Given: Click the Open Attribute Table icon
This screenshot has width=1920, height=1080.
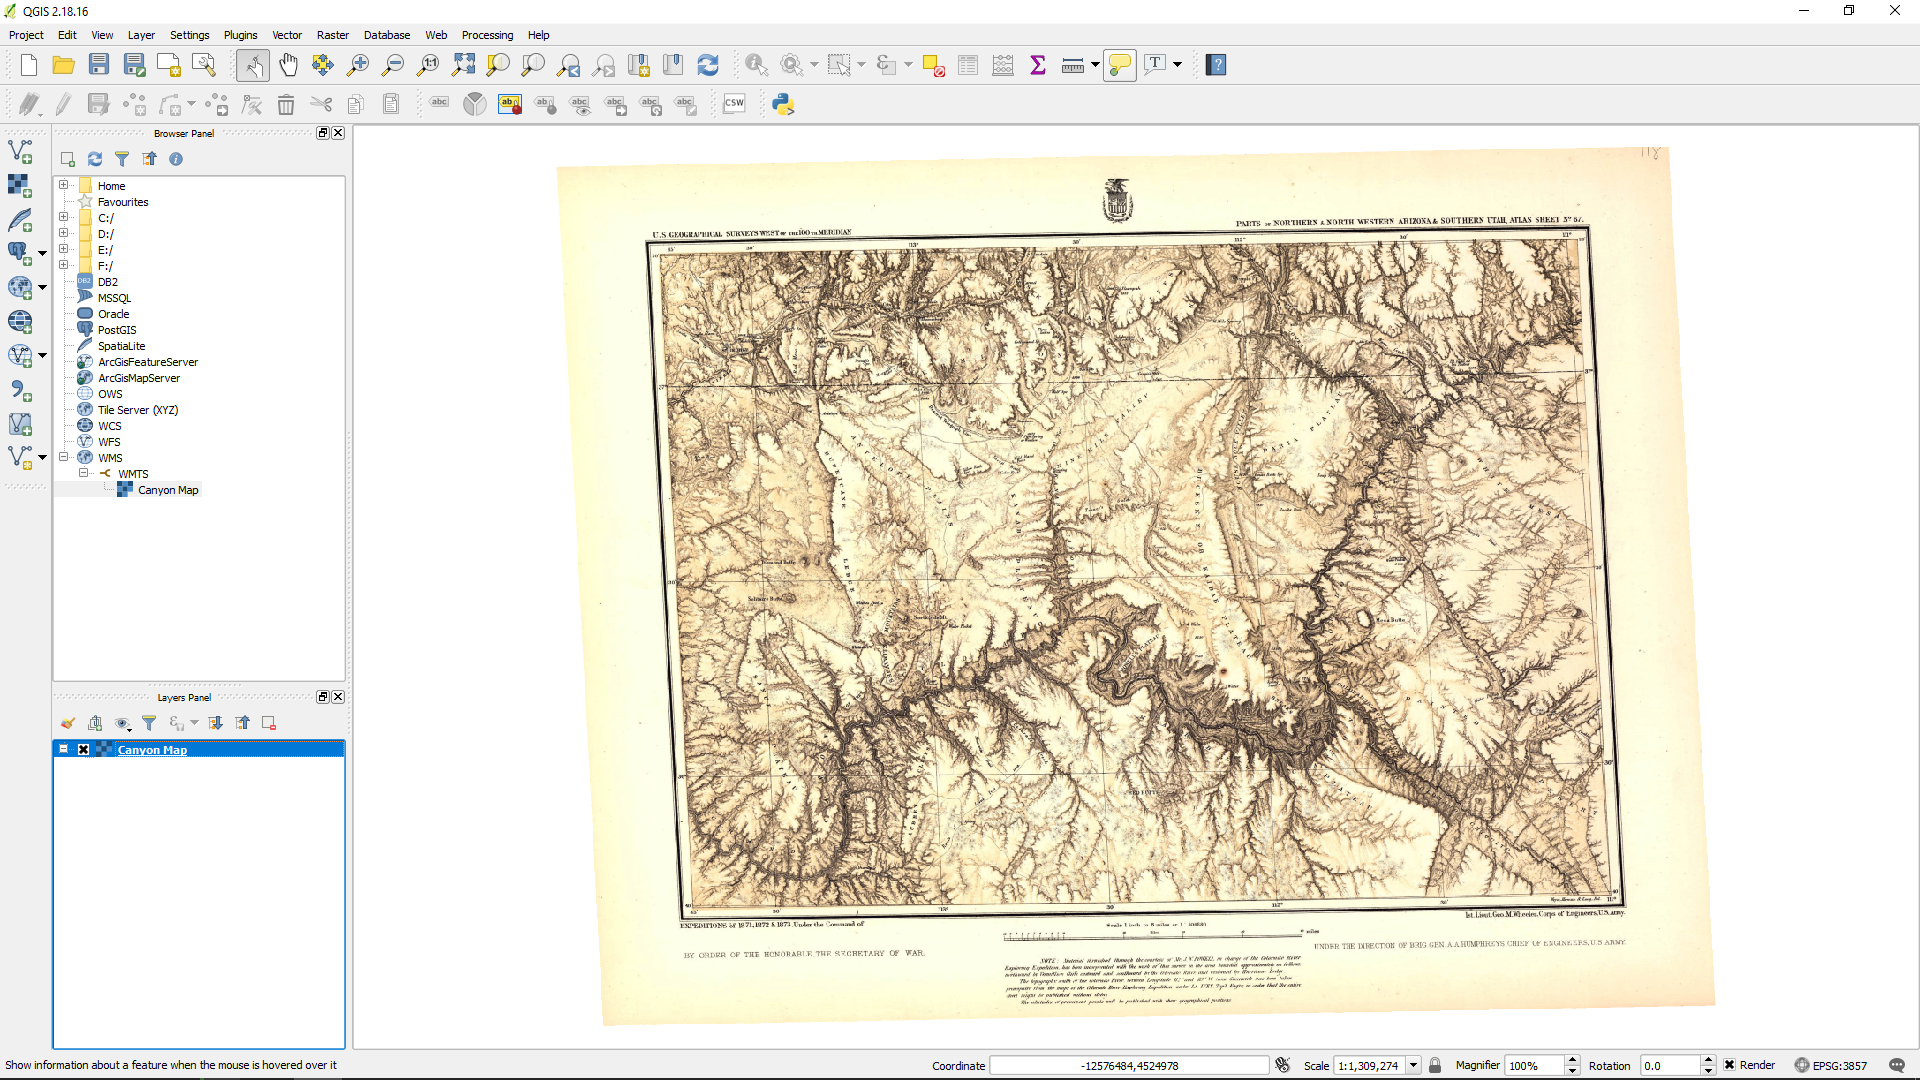Looking at the screenshot, I should pos(968,65).
